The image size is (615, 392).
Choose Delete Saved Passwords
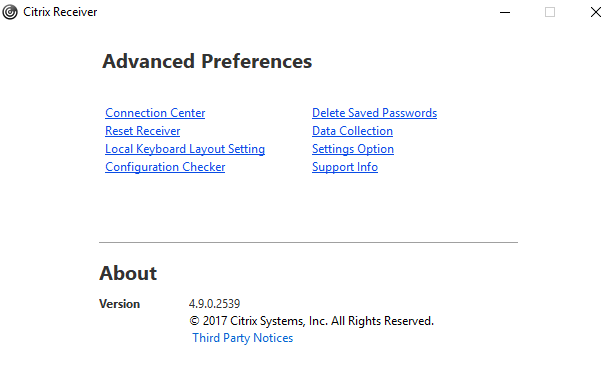374,113
